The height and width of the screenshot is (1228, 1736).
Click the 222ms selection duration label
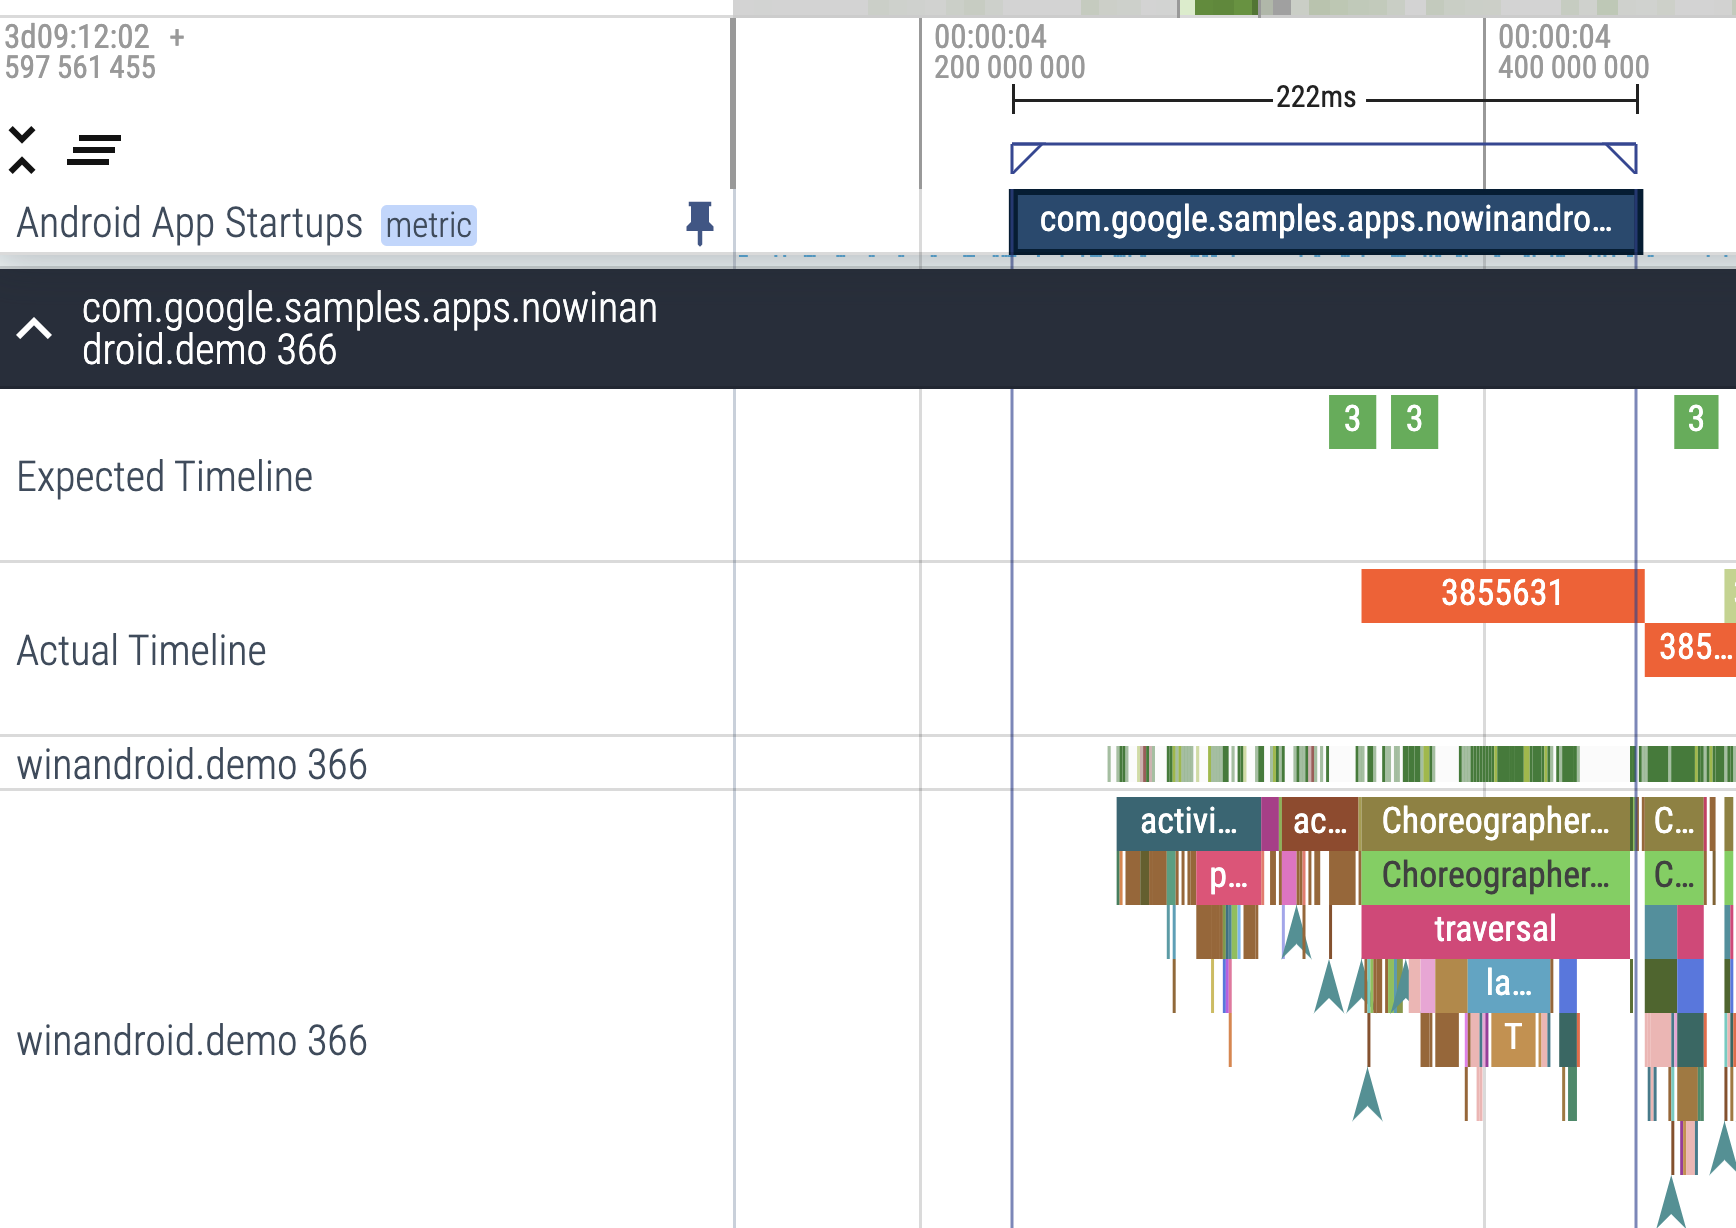(x=1316, y=98)
